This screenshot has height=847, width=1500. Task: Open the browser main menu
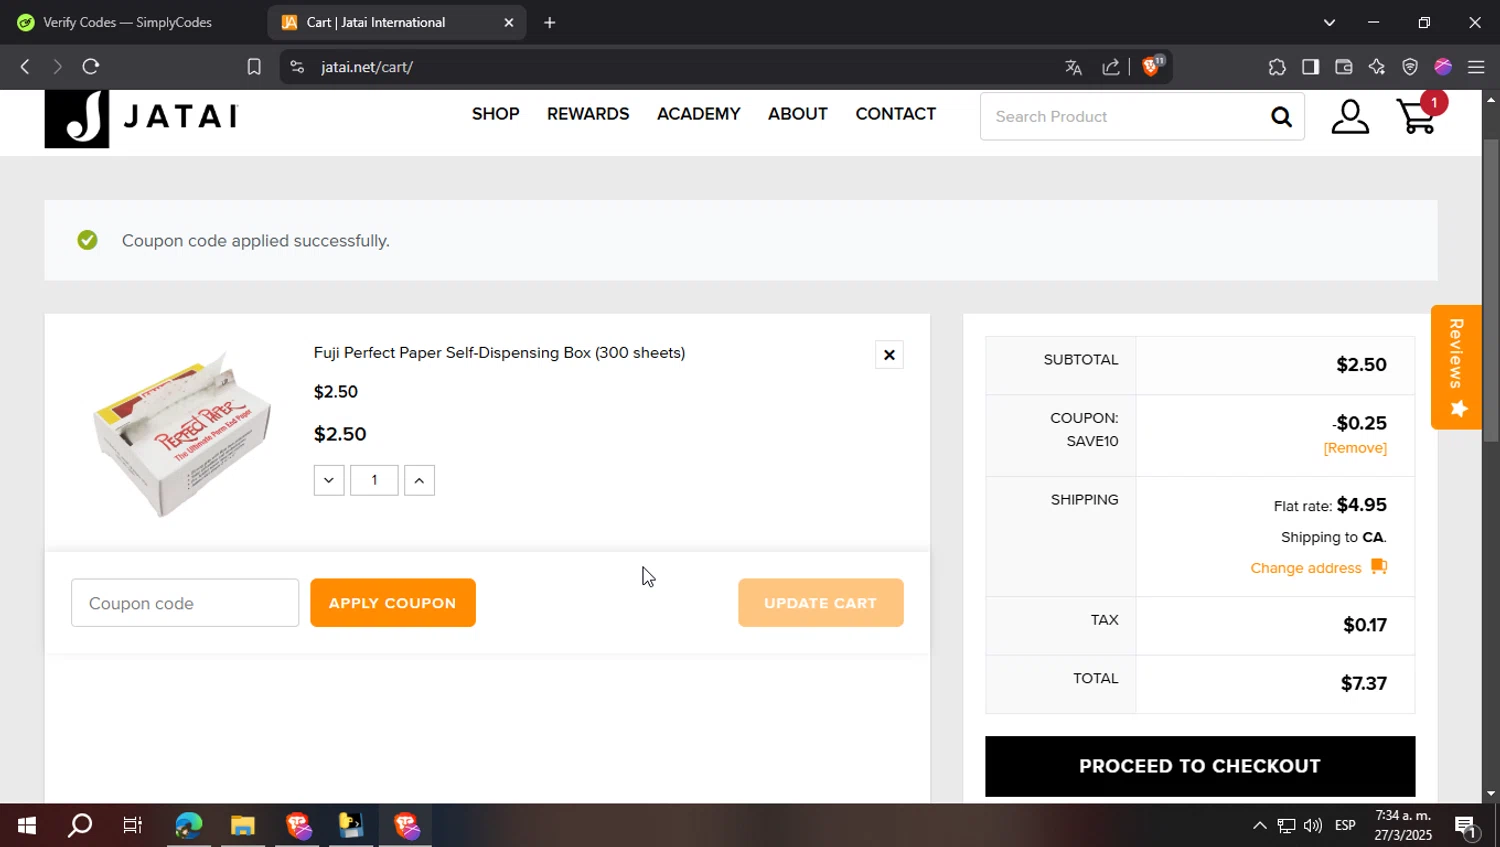coord(1476,67)
